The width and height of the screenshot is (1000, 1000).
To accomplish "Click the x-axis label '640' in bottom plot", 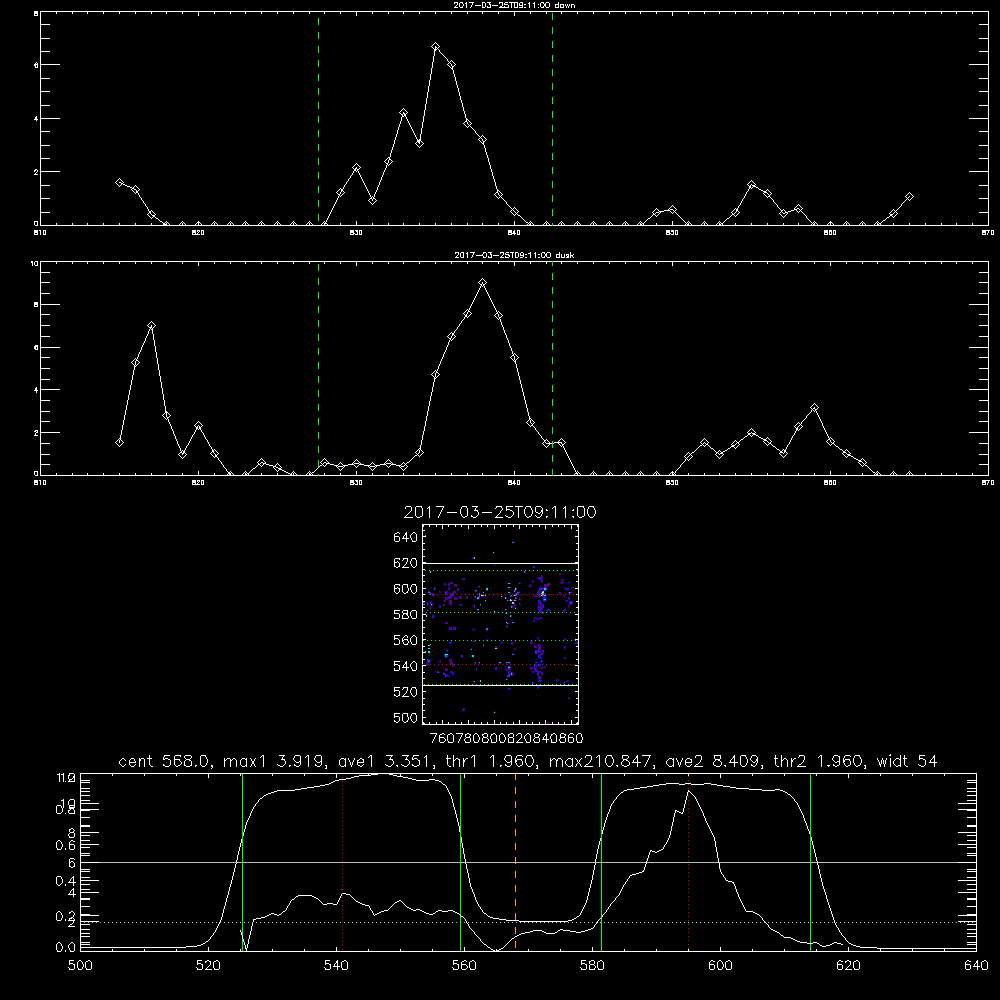I will click(x=976, y=966).
